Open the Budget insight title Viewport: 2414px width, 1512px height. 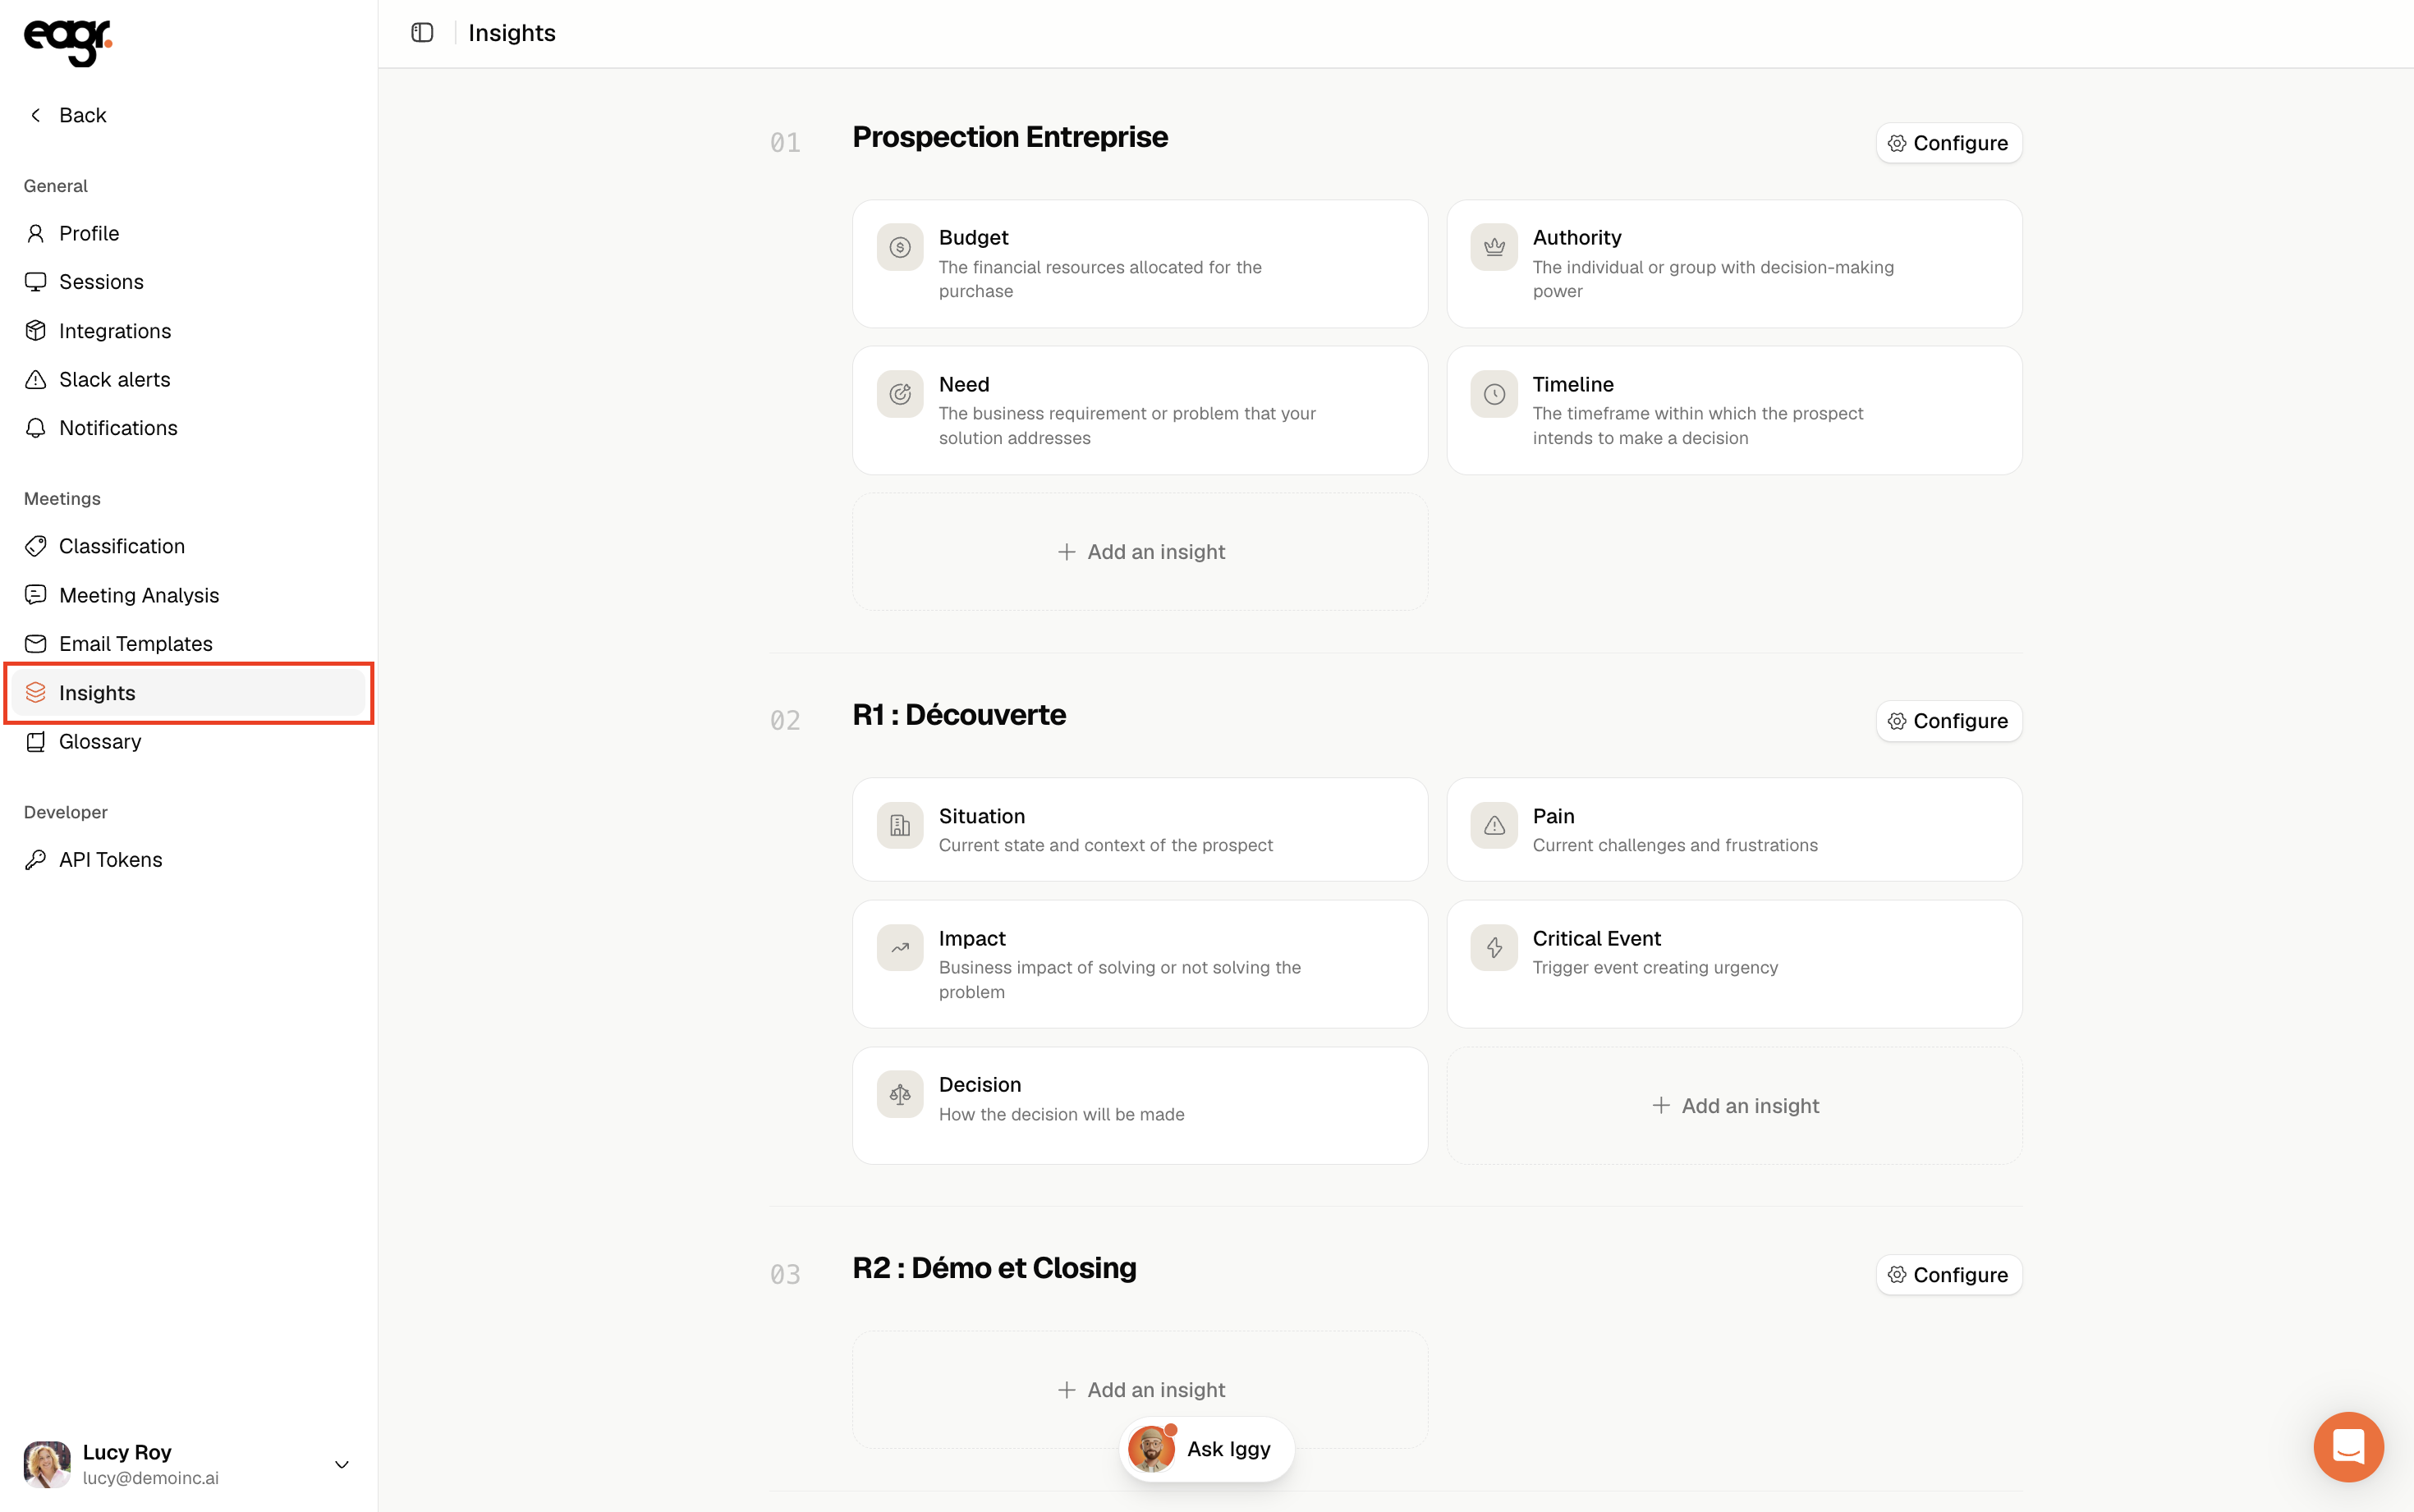(x=973, y=237)
